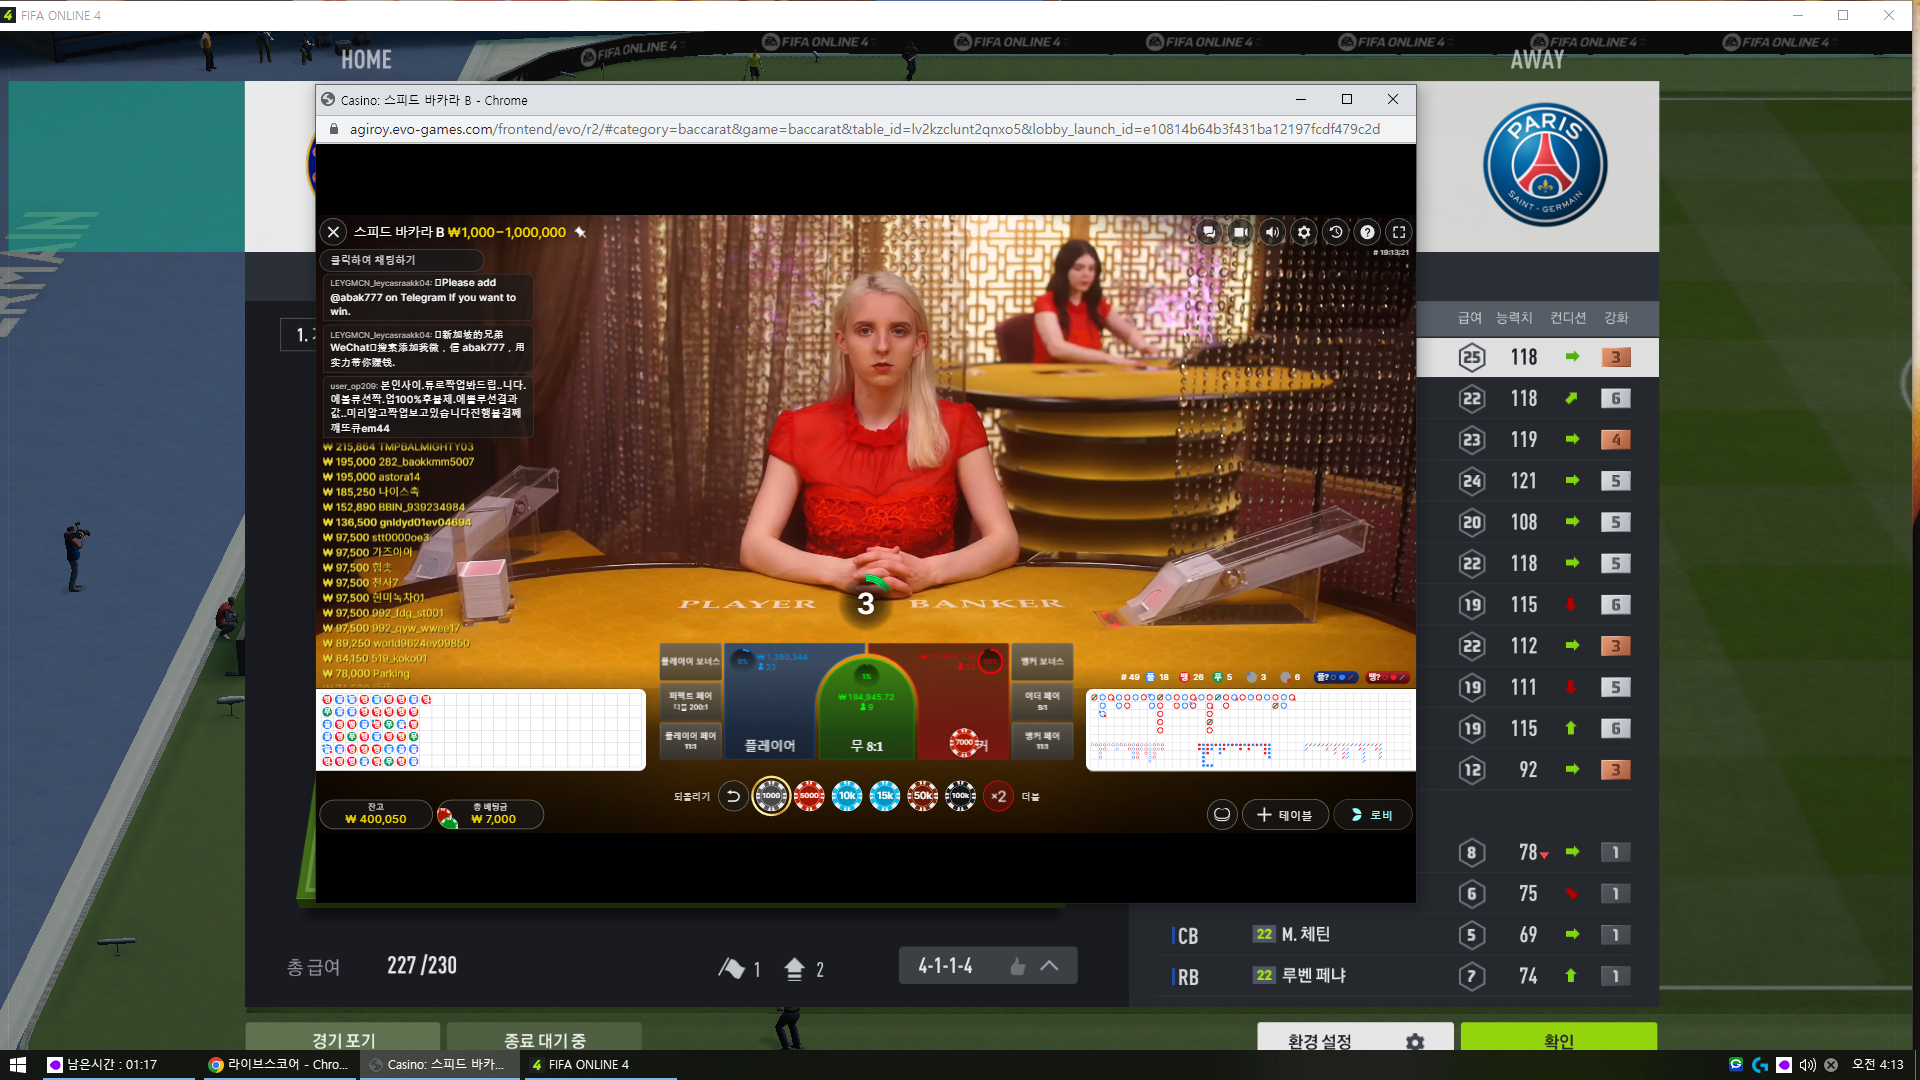
Task: Place Banker Bonus (뱅커 보너스) side bet
Action: (1042, 661)
